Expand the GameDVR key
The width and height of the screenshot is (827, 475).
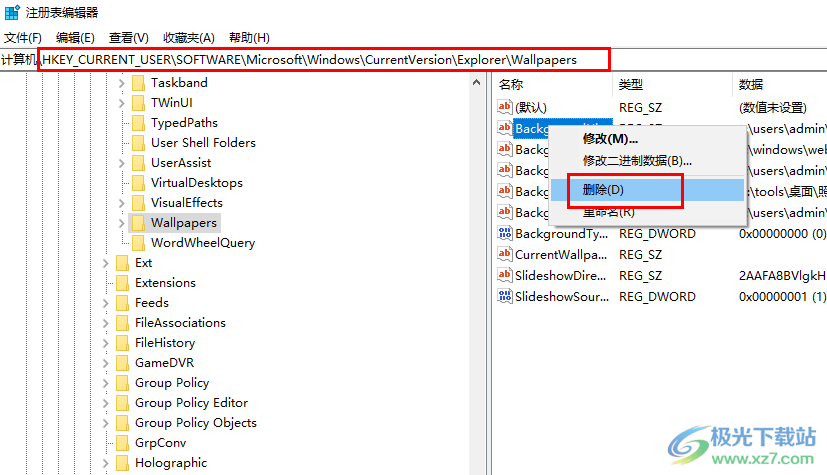pos(105,364)
